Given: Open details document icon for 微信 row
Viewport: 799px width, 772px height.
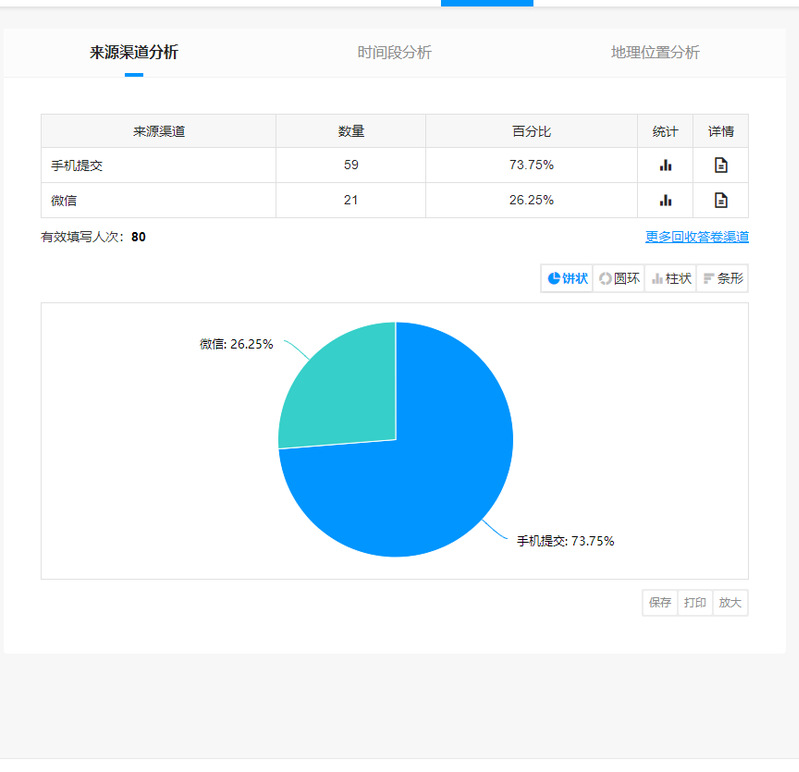Looking at the screenshot, I should (x=720, y=200).
